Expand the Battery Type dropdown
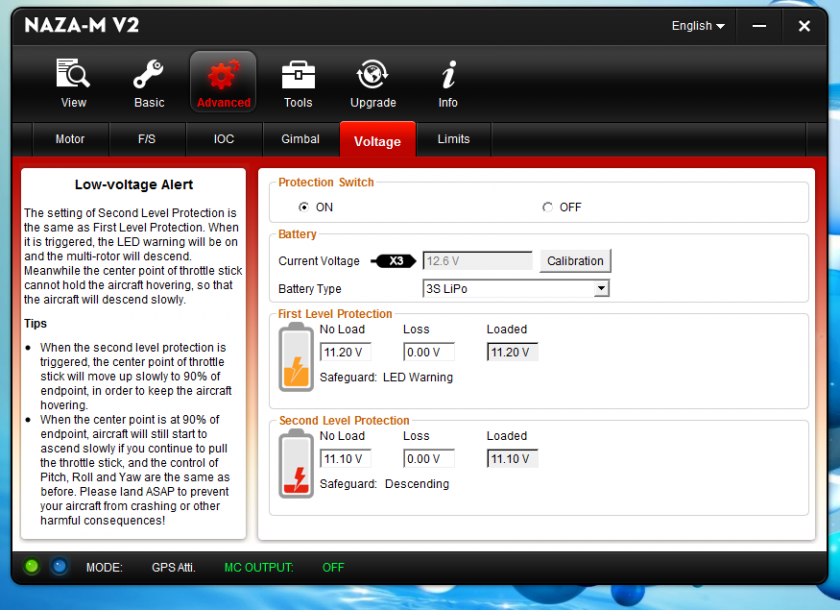 (601, 289)
